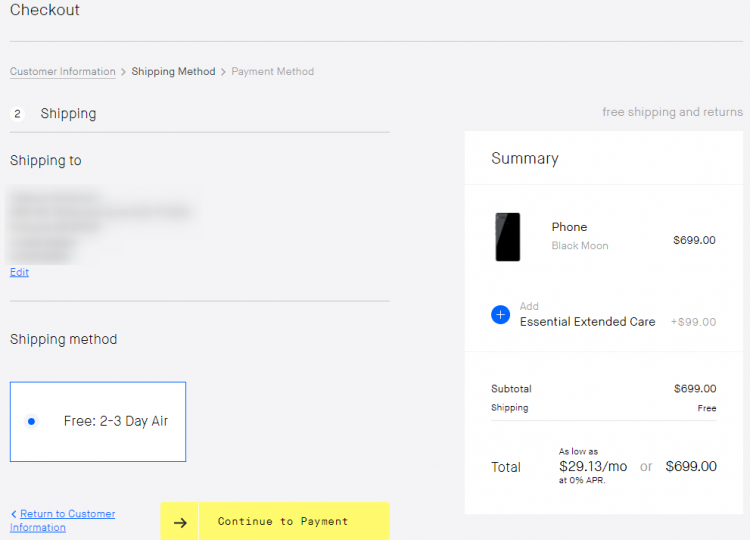This screenshot has height=540, width=750.
Task: Click the arrow icon on the yellow button
Action: [x=180, y=523]
